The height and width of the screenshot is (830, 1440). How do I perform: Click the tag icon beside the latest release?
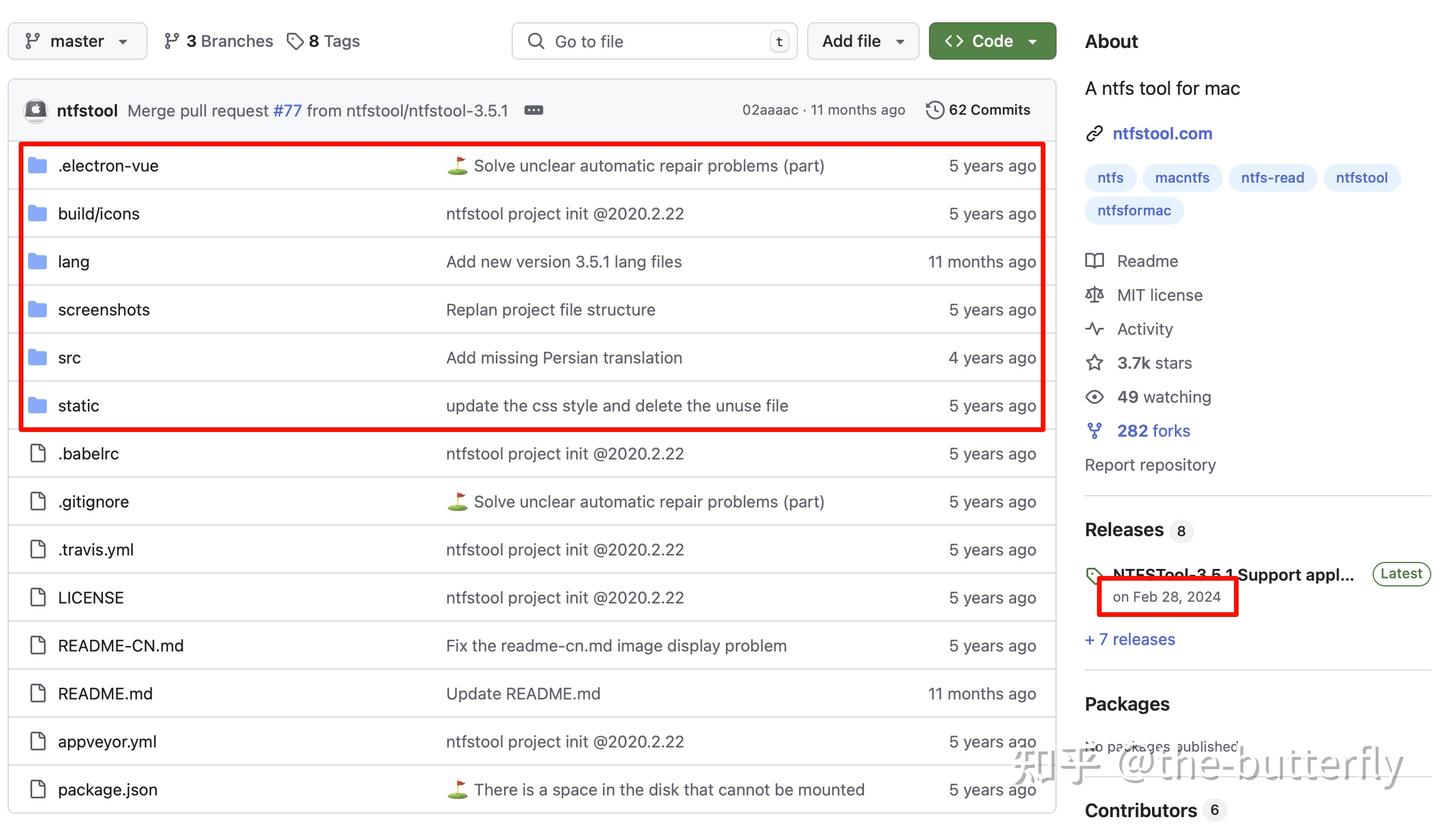(1095, 575)
